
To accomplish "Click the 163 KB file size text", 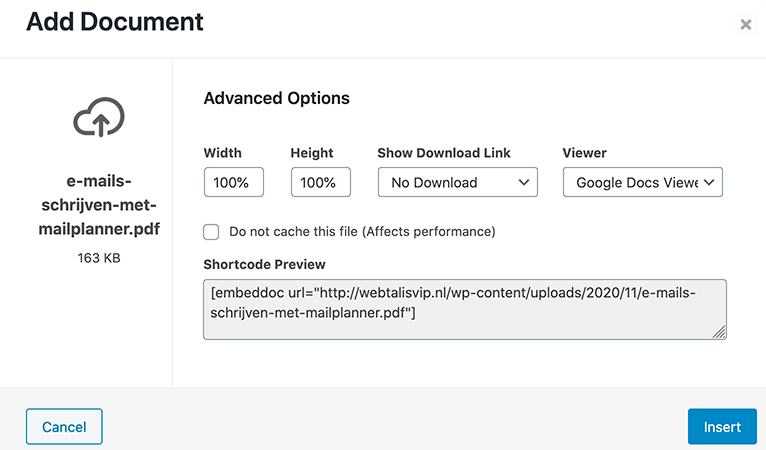I will [x=98, y=257].
